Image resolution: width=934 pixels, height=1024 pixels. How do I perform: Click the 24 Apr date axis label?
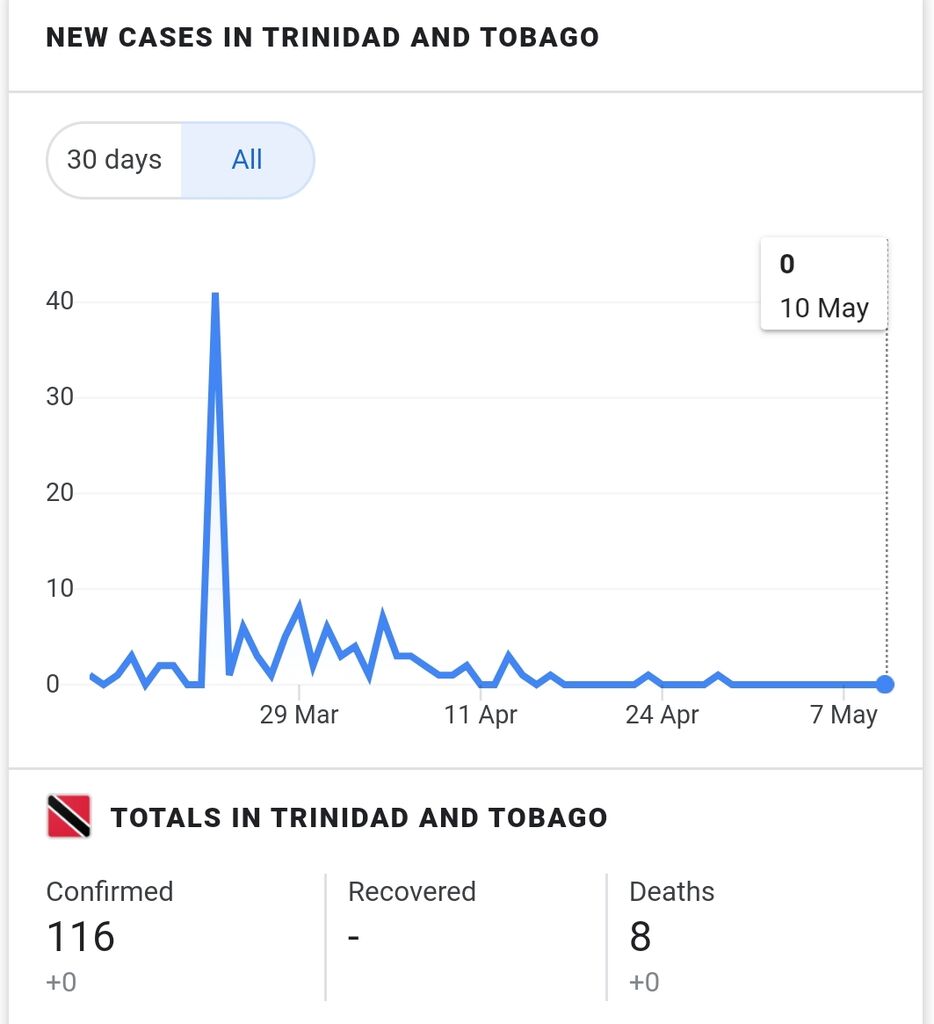pyautogui.click(x=662, y=714)
